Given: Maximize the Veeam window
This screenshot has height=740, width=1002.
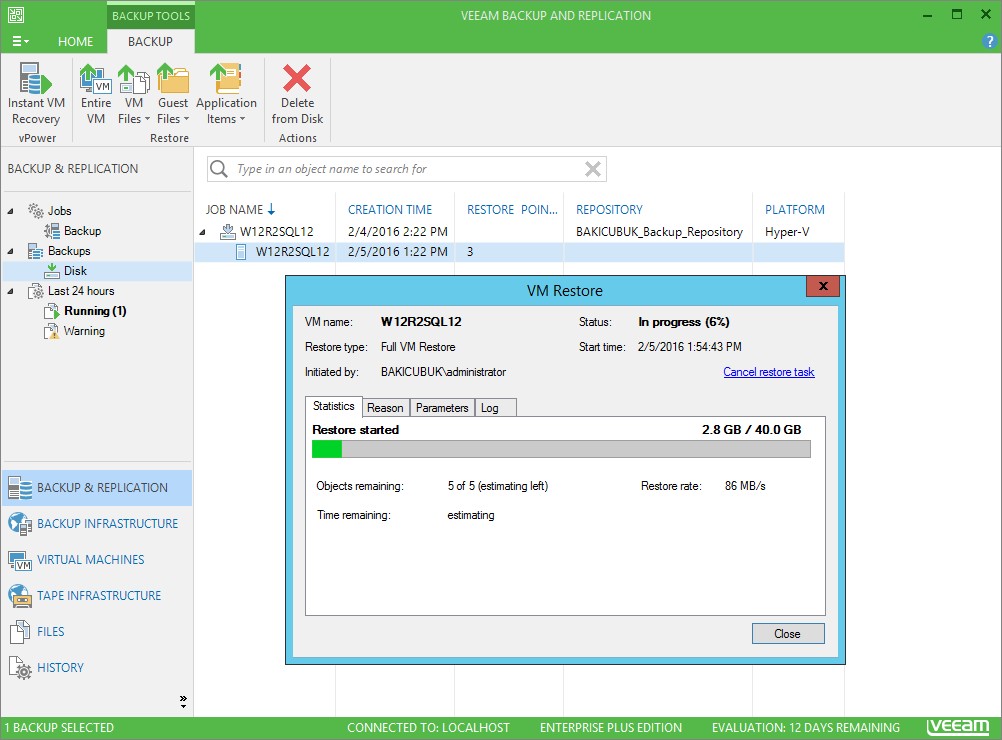Looking at the screenshot, I should 957,15.
